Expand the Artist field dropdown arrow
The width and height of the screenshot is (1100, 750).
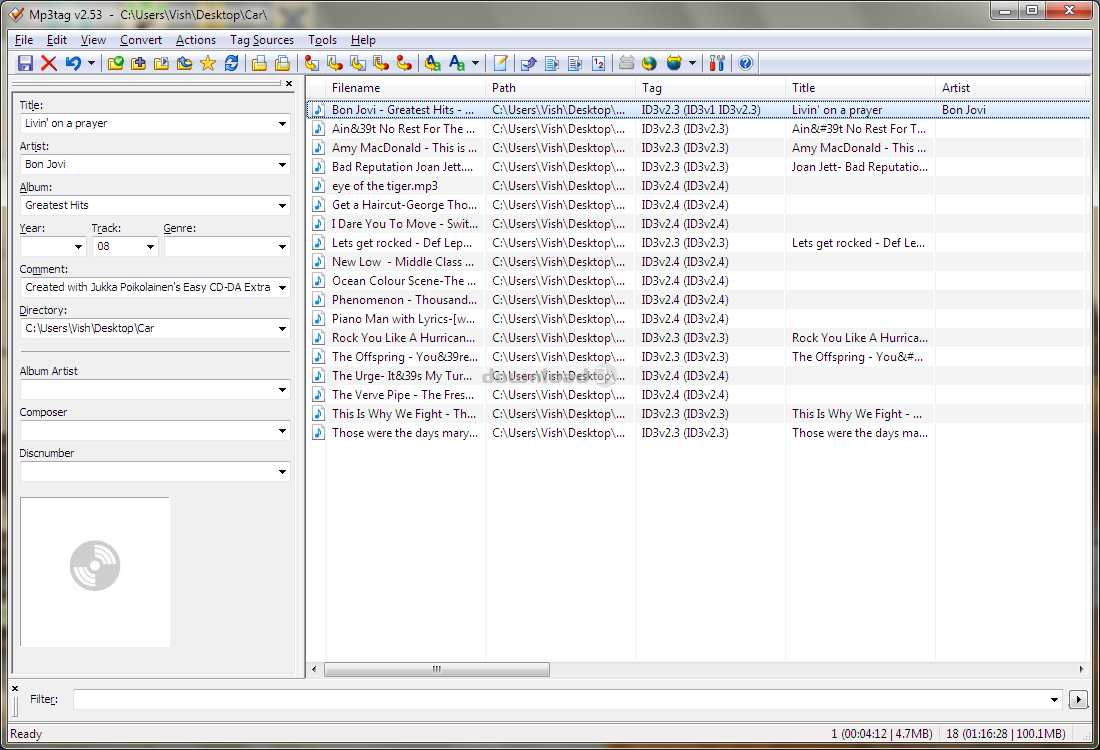(x=282, y=165)
